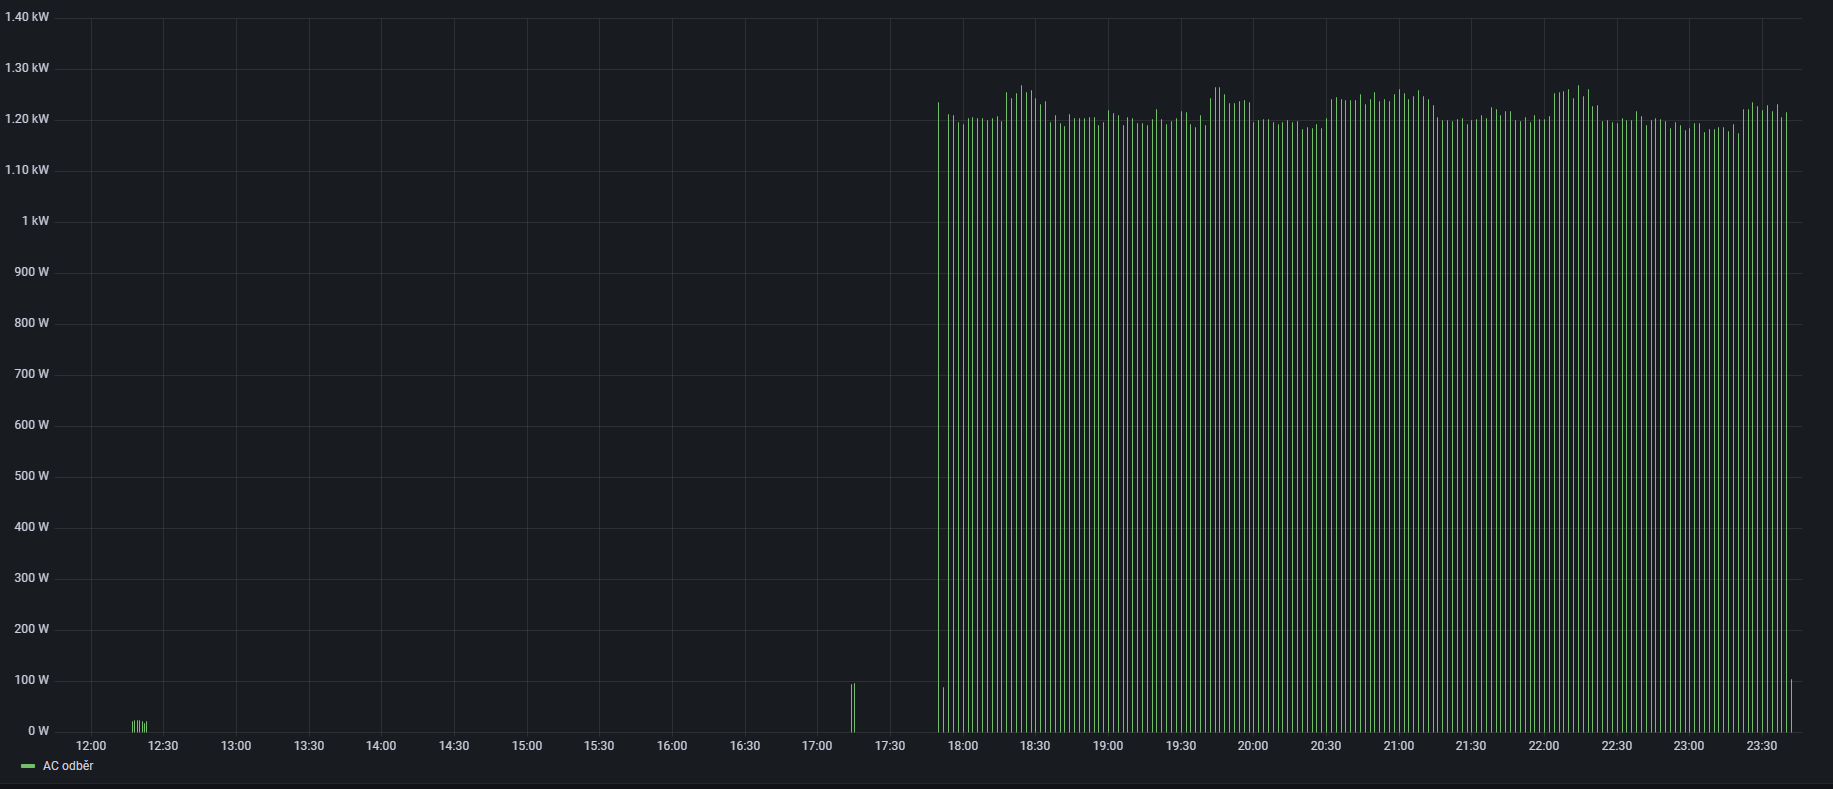Click the 13:30 time axis label
This screenshot has width=1833, height=789.
point(309,746)
